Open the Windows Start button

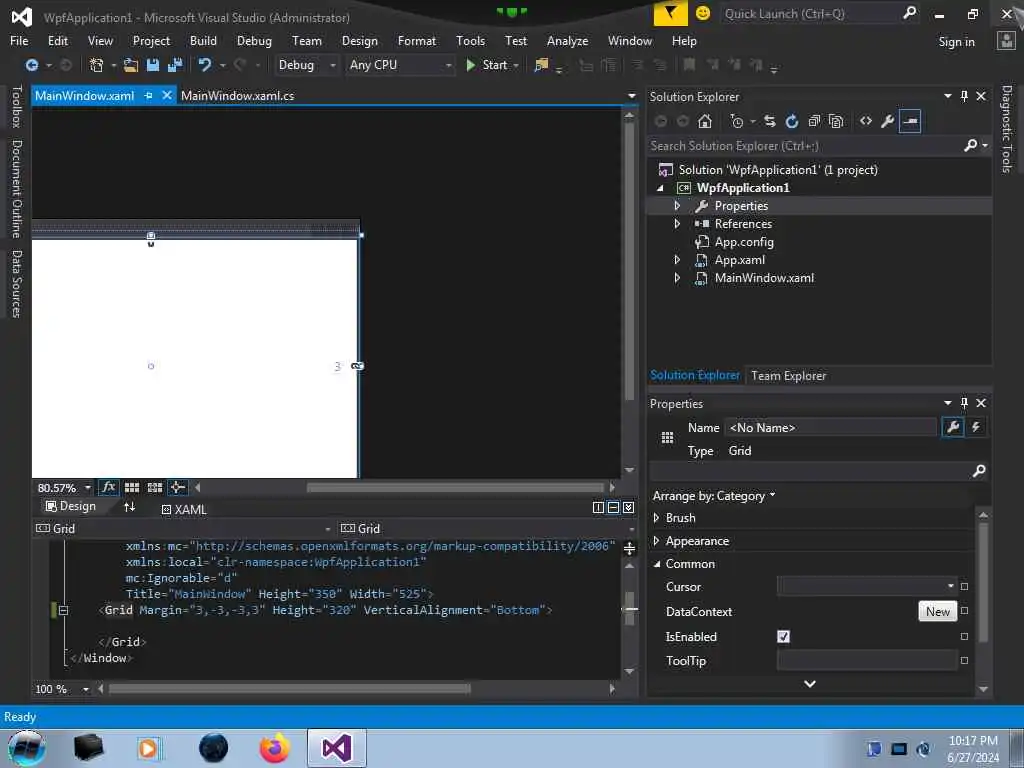pos(26,748)
